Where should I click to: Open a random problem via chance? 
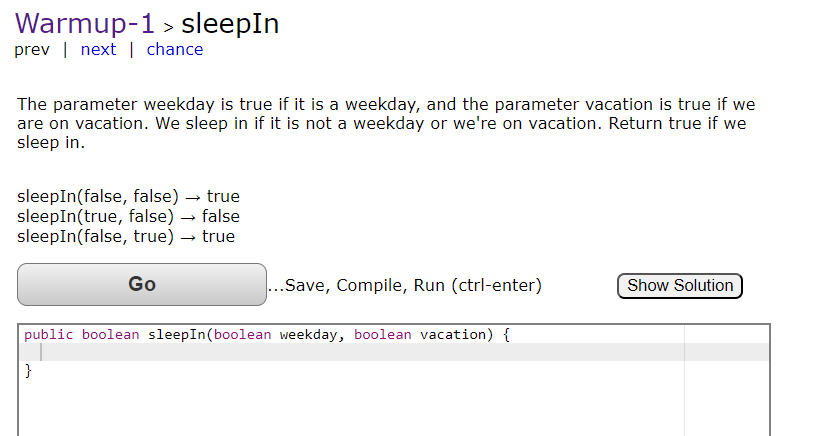[175, 50]
